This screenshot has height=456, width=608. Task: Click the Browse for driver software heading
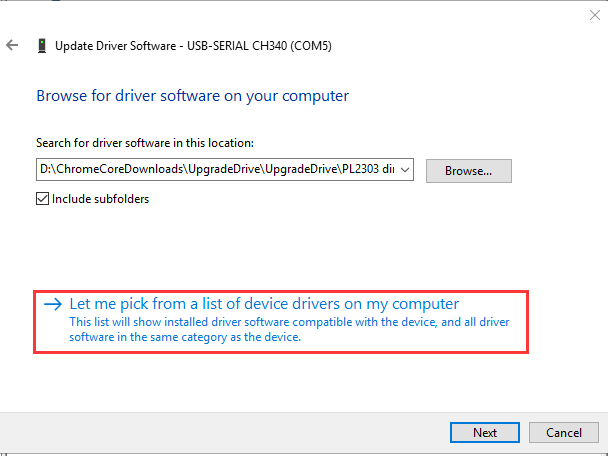pyautogui.click(x=192, y=96)
